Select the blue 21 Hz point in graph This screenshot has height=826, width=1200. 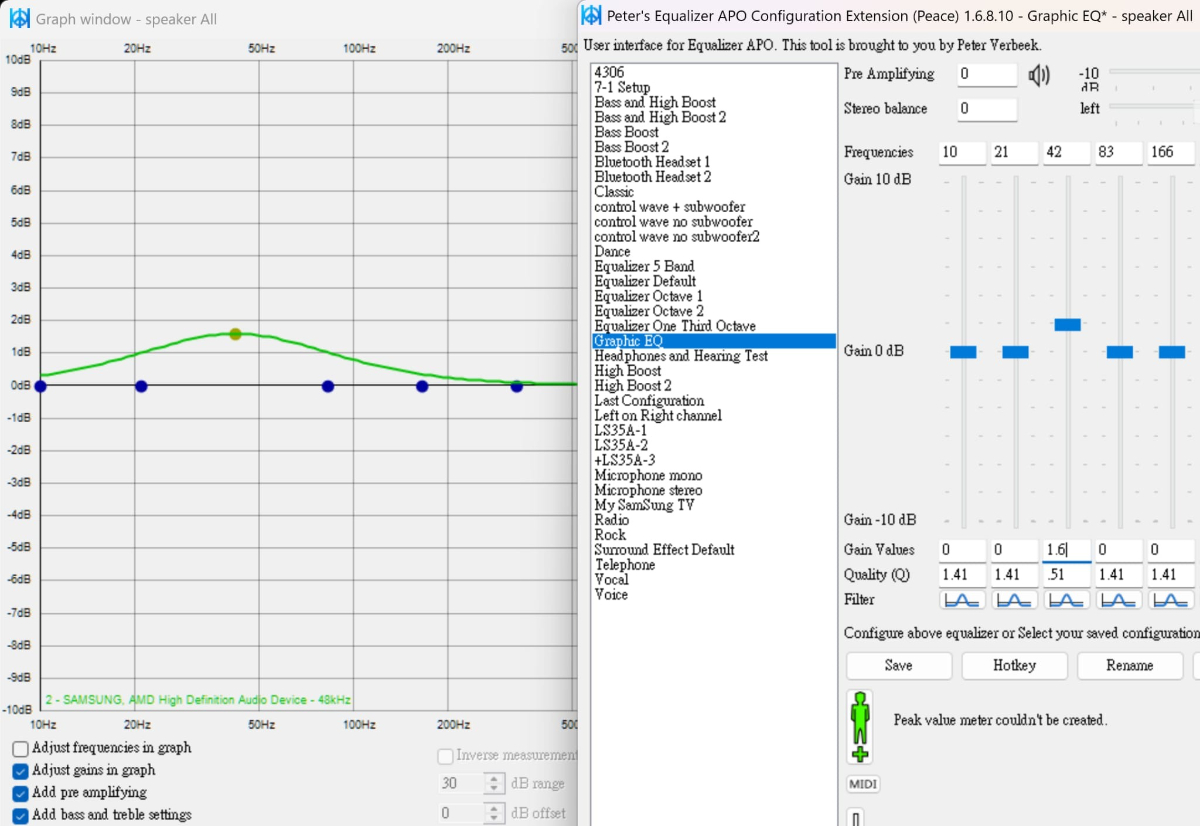pyautogui.click(x=141, y=386)
